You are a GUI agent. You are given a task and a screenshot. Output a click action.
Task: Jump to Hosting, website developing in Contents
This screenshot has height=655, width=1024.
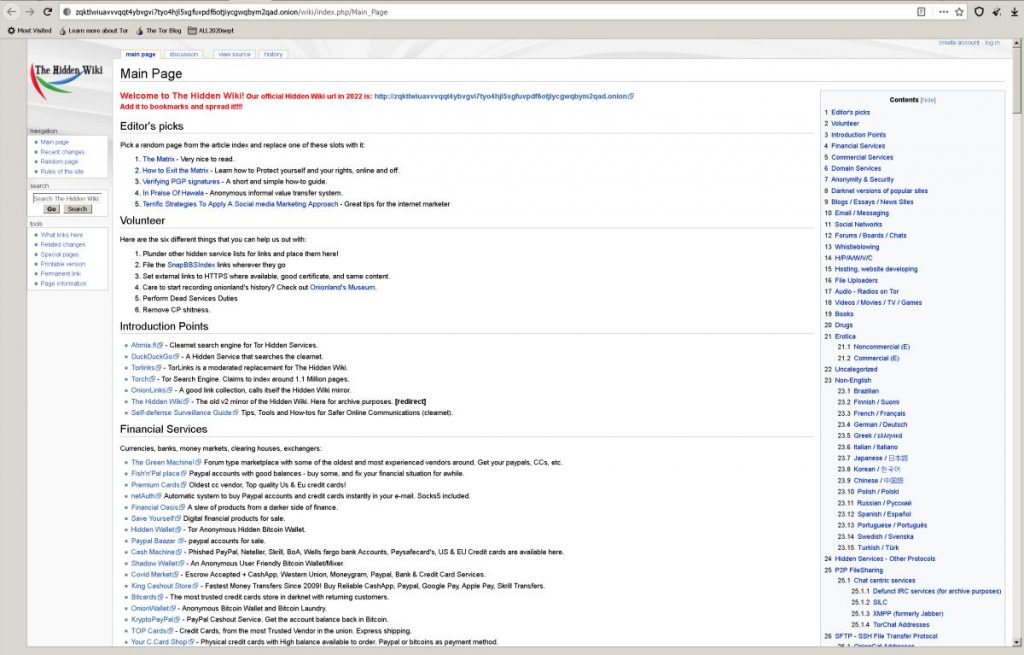(876, 269)
